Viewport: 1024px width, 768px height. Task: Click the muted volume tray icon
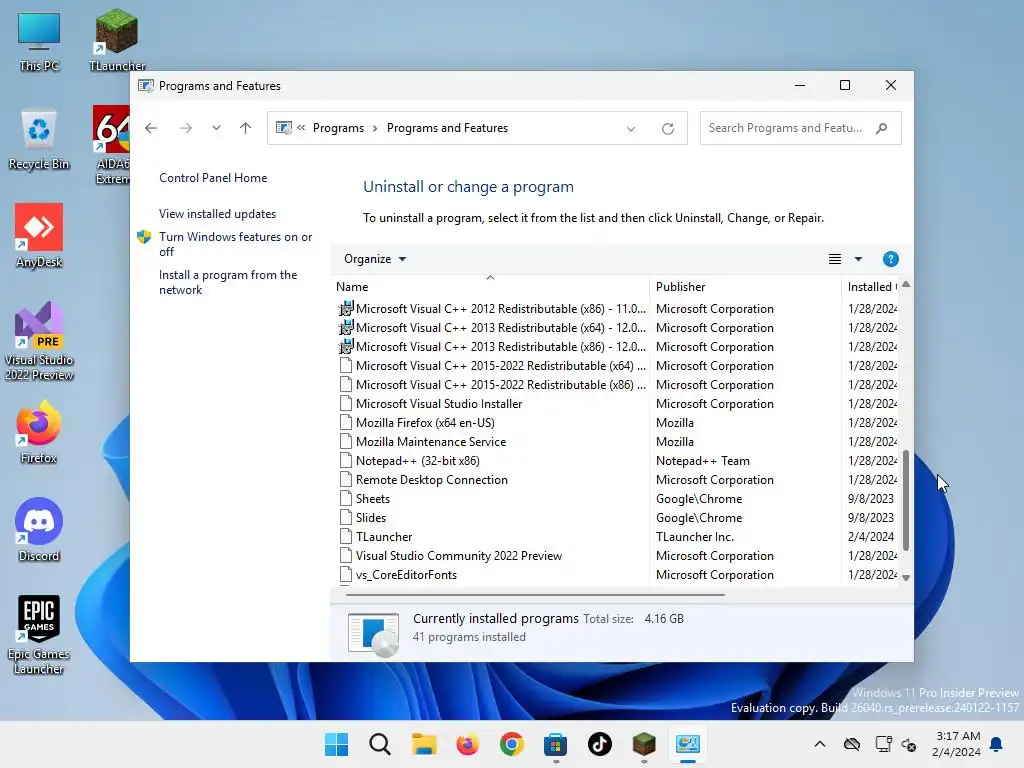click(x=908, y=744)
